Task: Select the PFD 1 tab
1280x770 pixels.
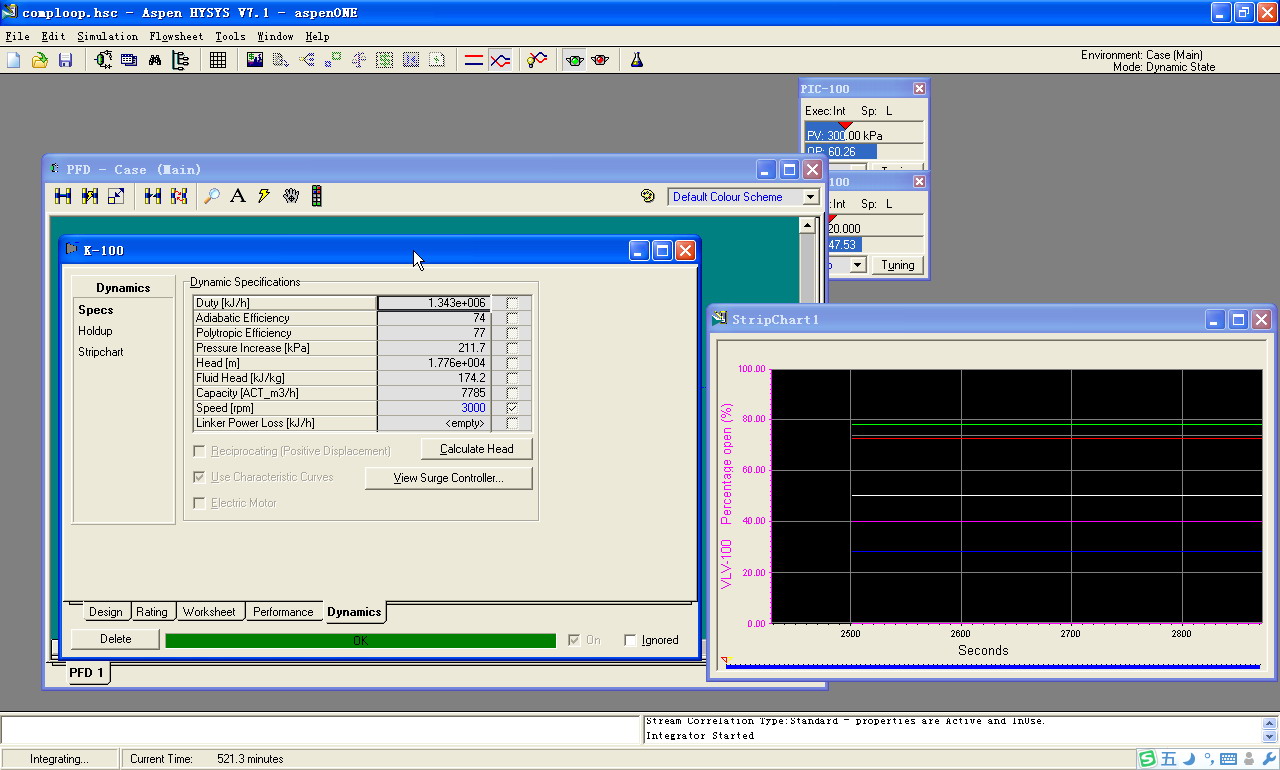Action: click(87, 673)
